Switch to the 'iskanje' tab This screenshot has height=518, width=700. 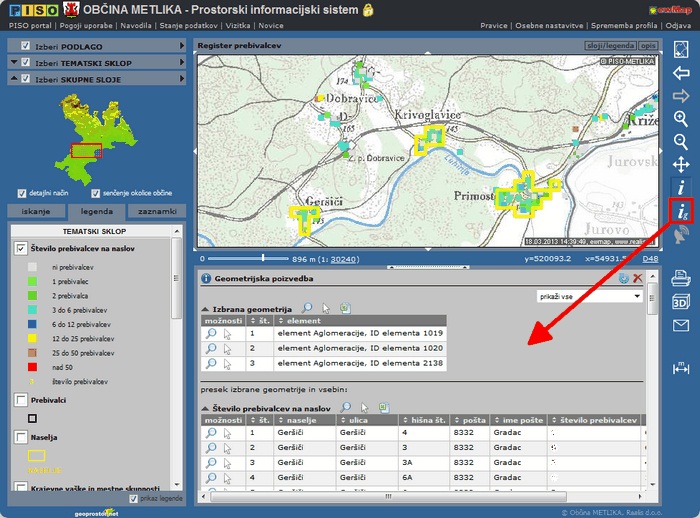35,211
